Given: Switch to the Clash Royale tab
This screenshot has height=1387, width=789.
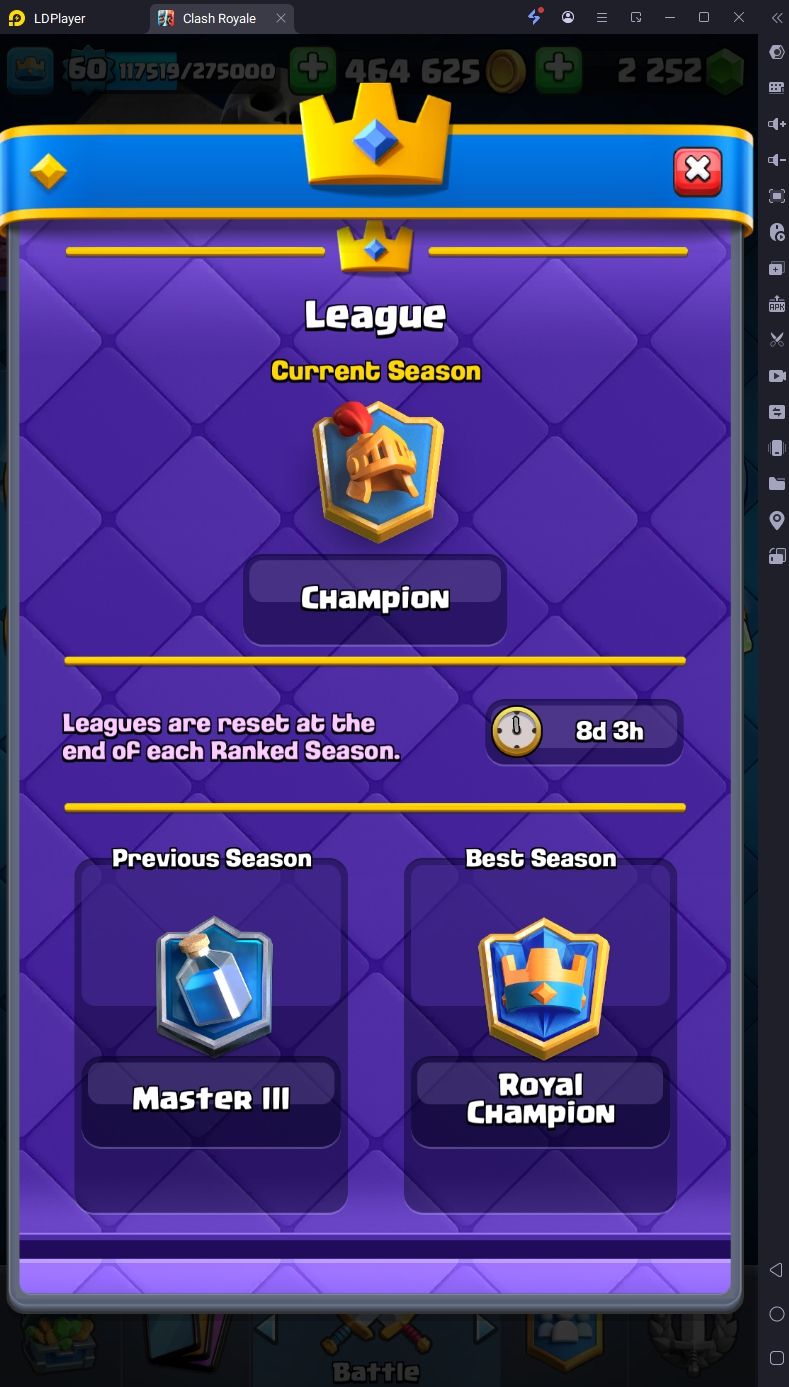Looking at the screenshot, I should [221, 18].
